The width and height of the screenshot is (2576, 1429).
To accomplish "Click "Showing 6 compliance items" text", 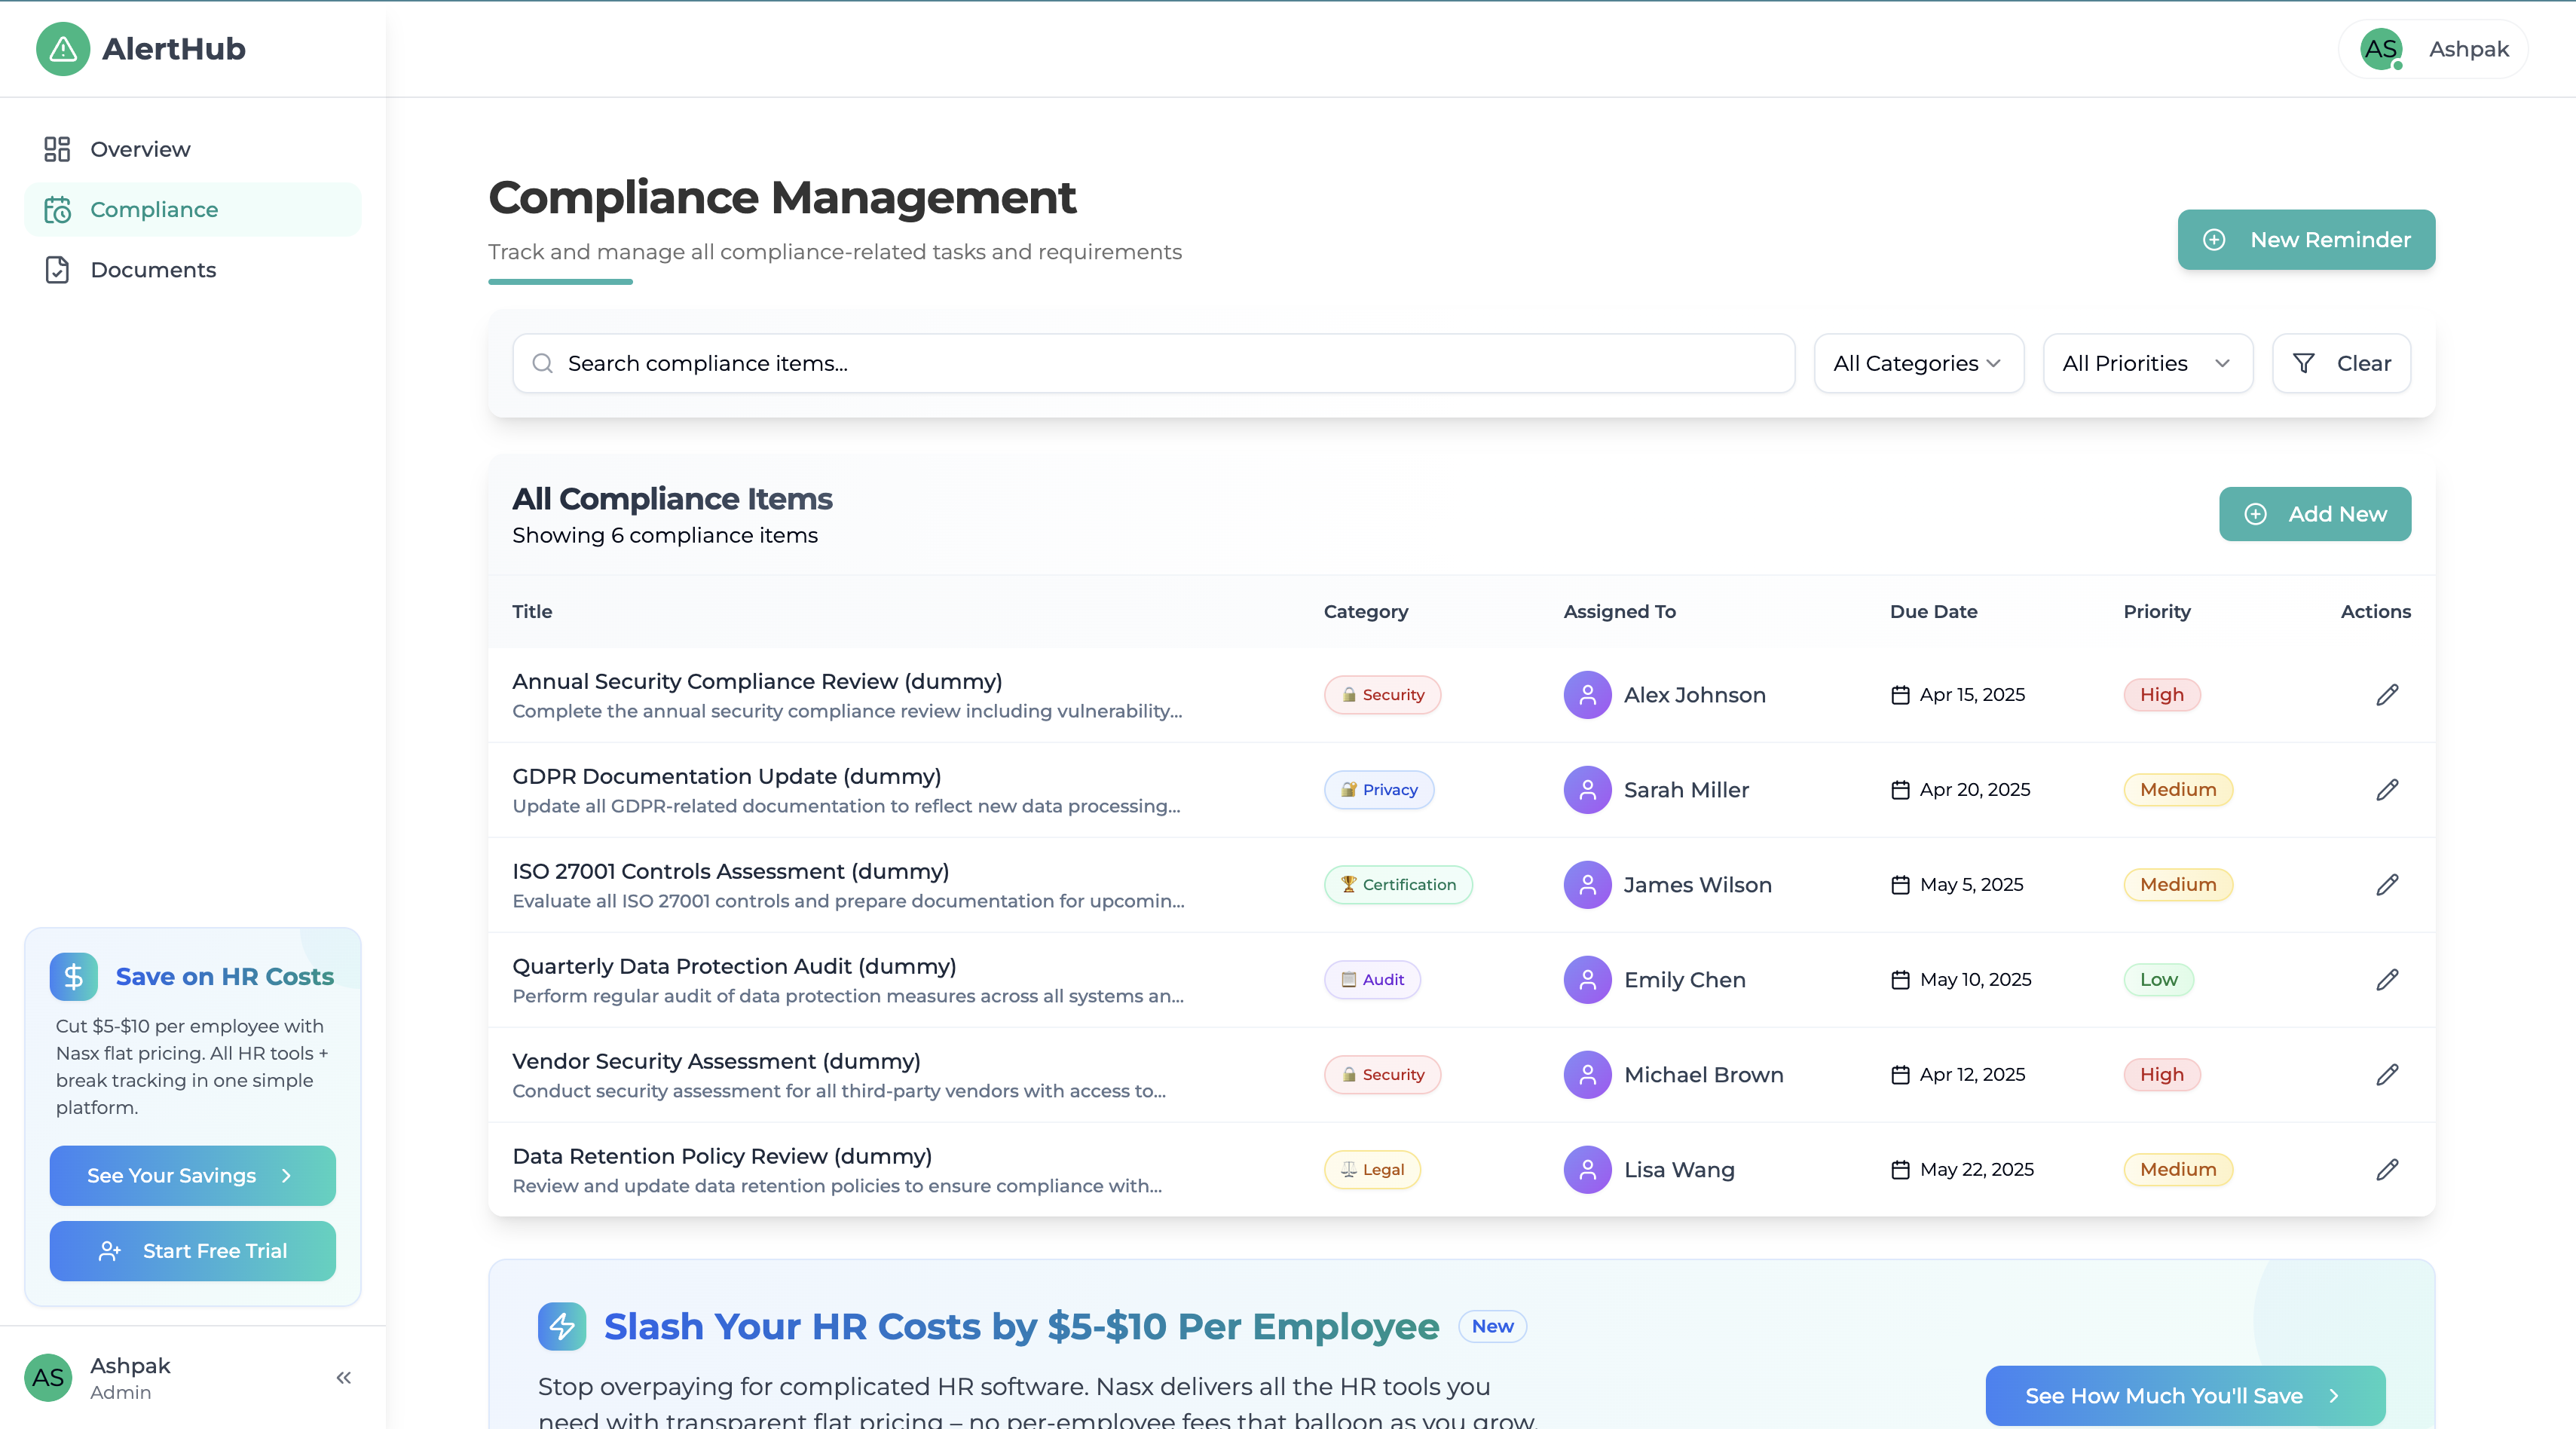I will coord(665,536).
